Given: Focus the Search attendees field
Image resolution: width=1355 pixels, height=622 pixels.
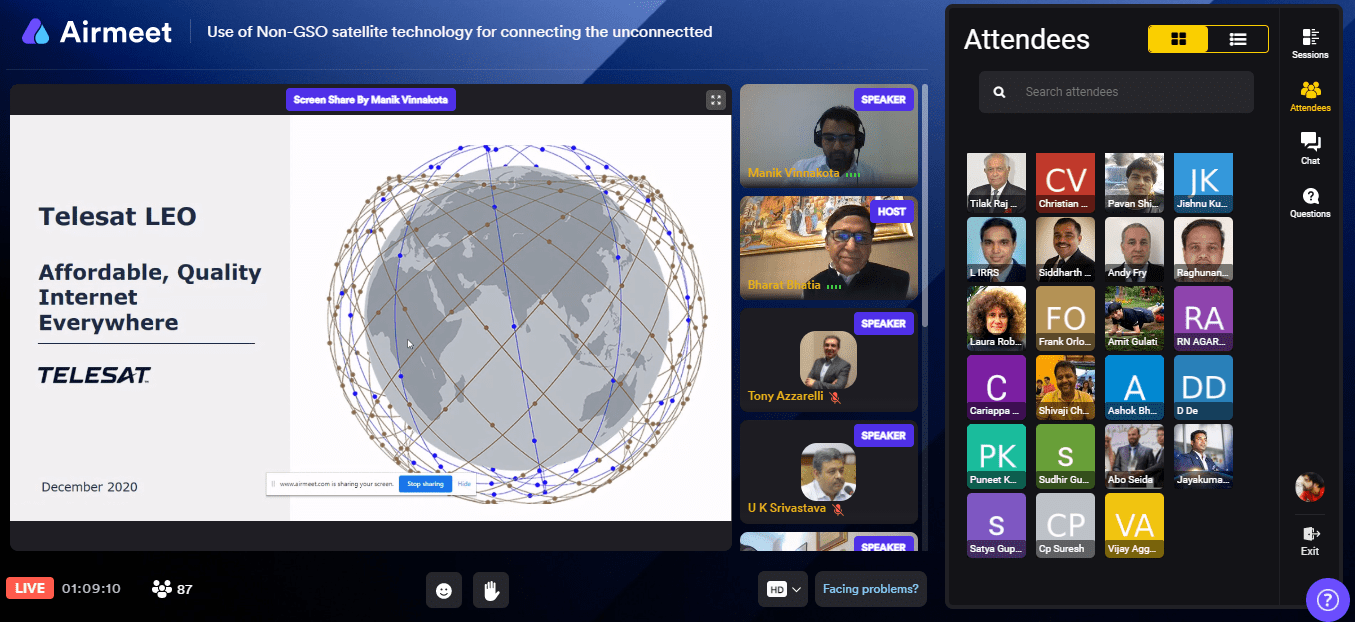Looking at the screenshot, I should pyautogui.click(x=1116, y=92).
